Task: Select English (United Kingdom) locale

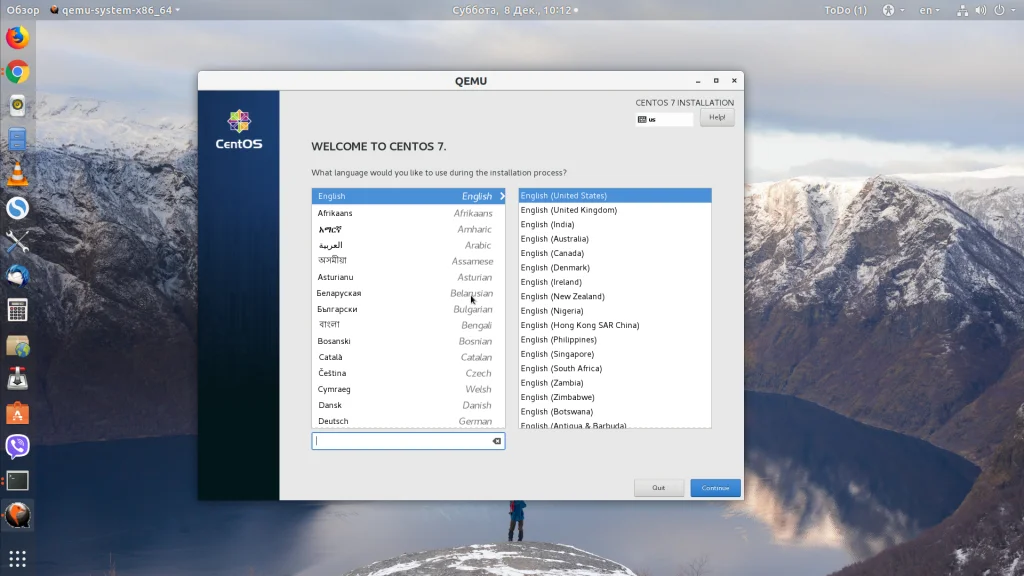Action: point(615,210)
